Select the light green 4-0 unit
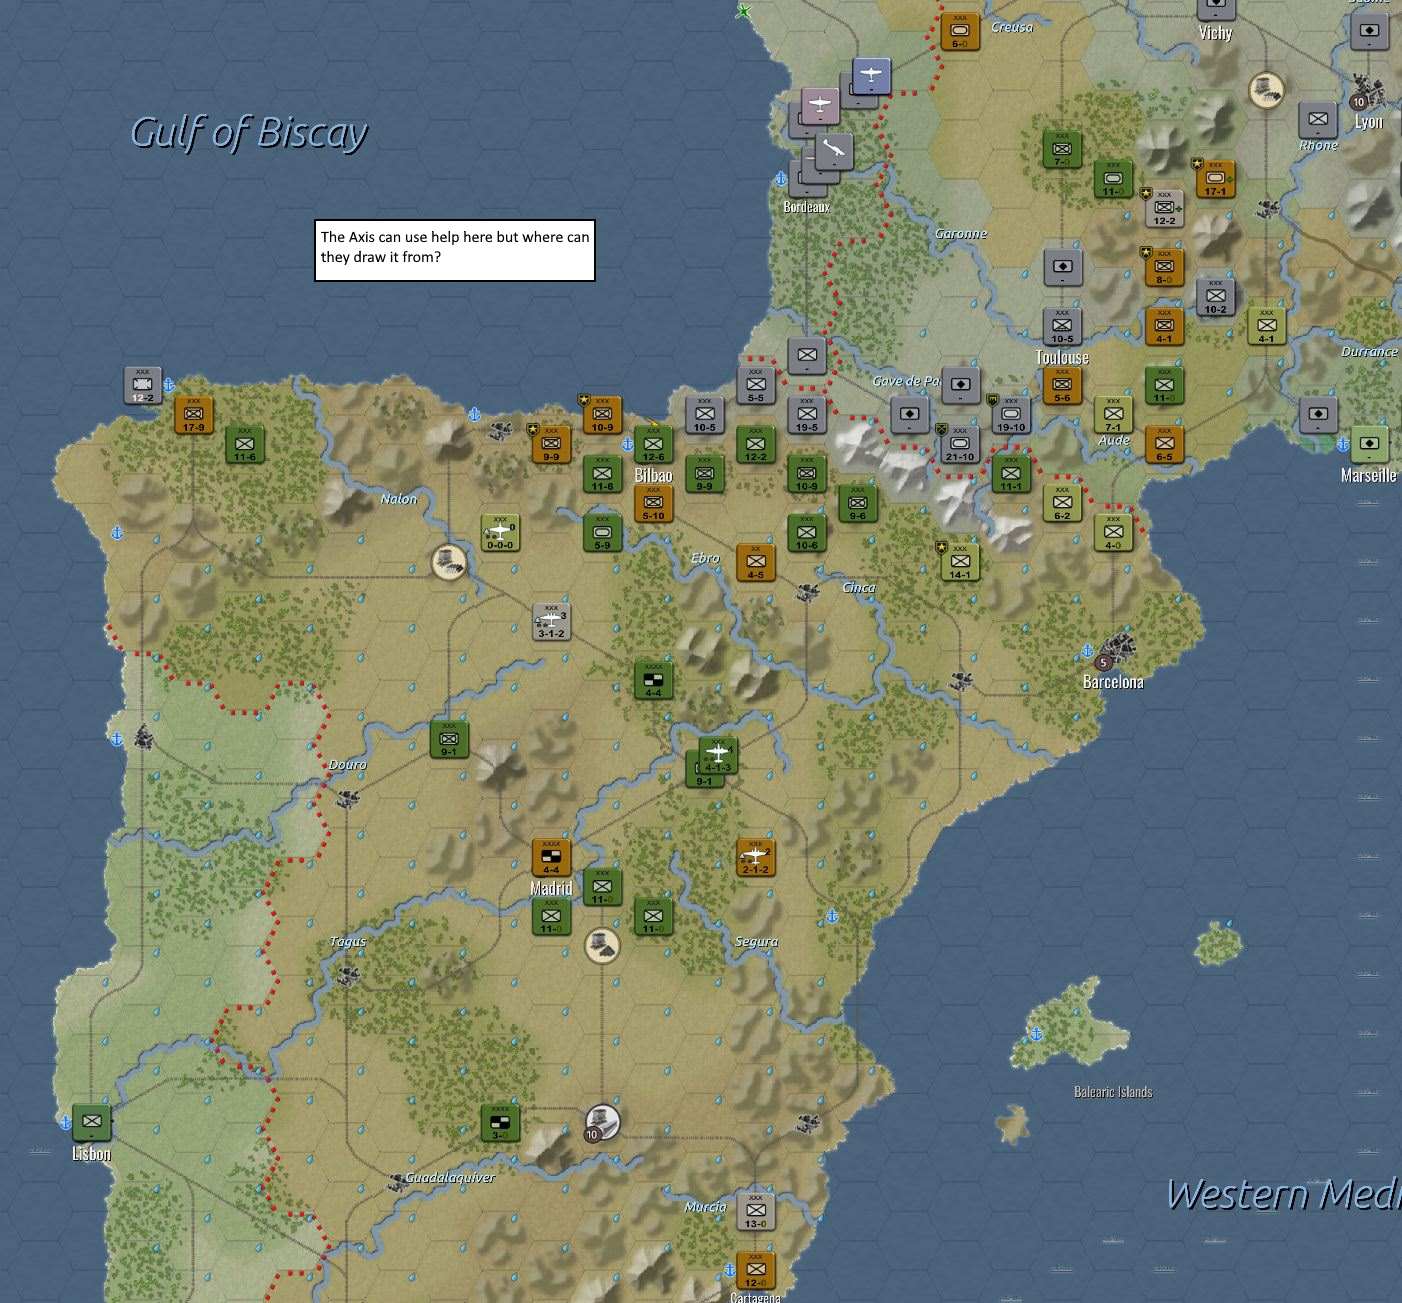This screenshot has height=1303, width=1402. coord(1113,533)
